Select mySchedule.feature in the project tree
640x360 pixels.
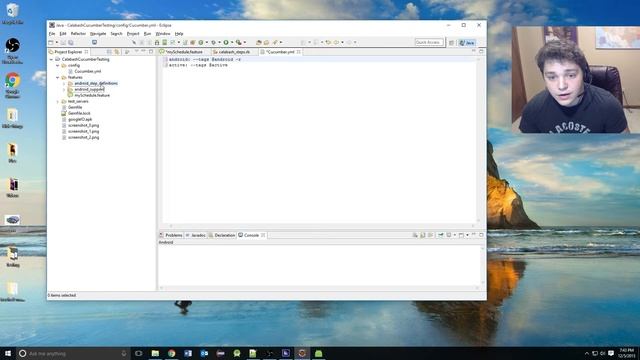click(x=92, y=95)
